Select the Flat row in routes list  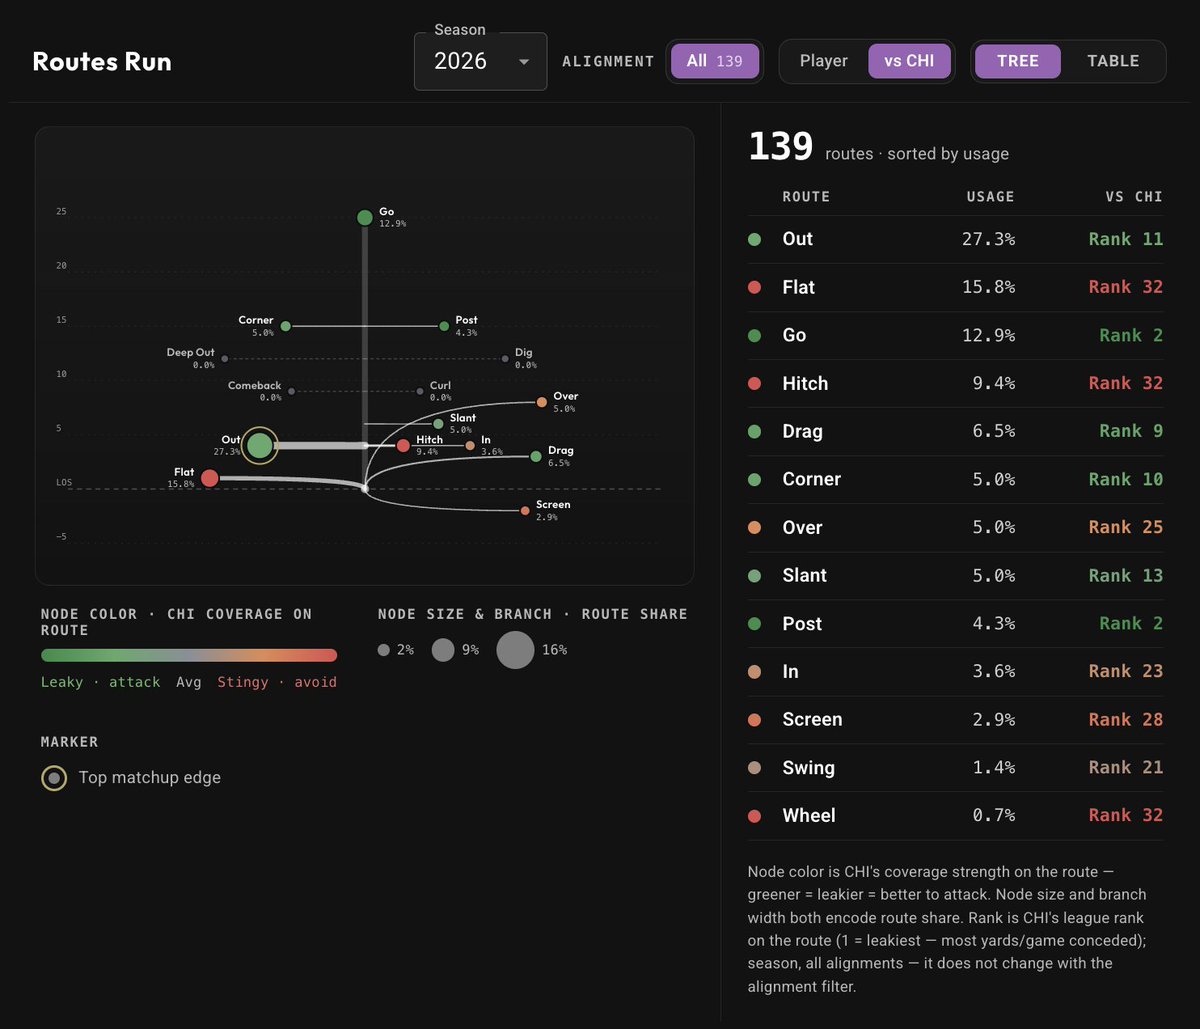956,287
